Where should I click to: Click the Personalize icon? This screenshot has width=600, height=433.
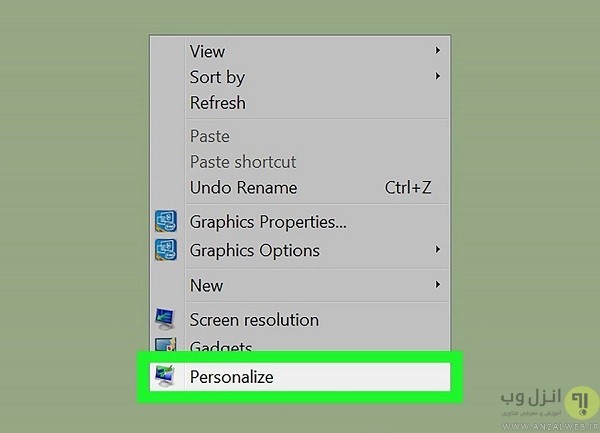tap(165, 377)
